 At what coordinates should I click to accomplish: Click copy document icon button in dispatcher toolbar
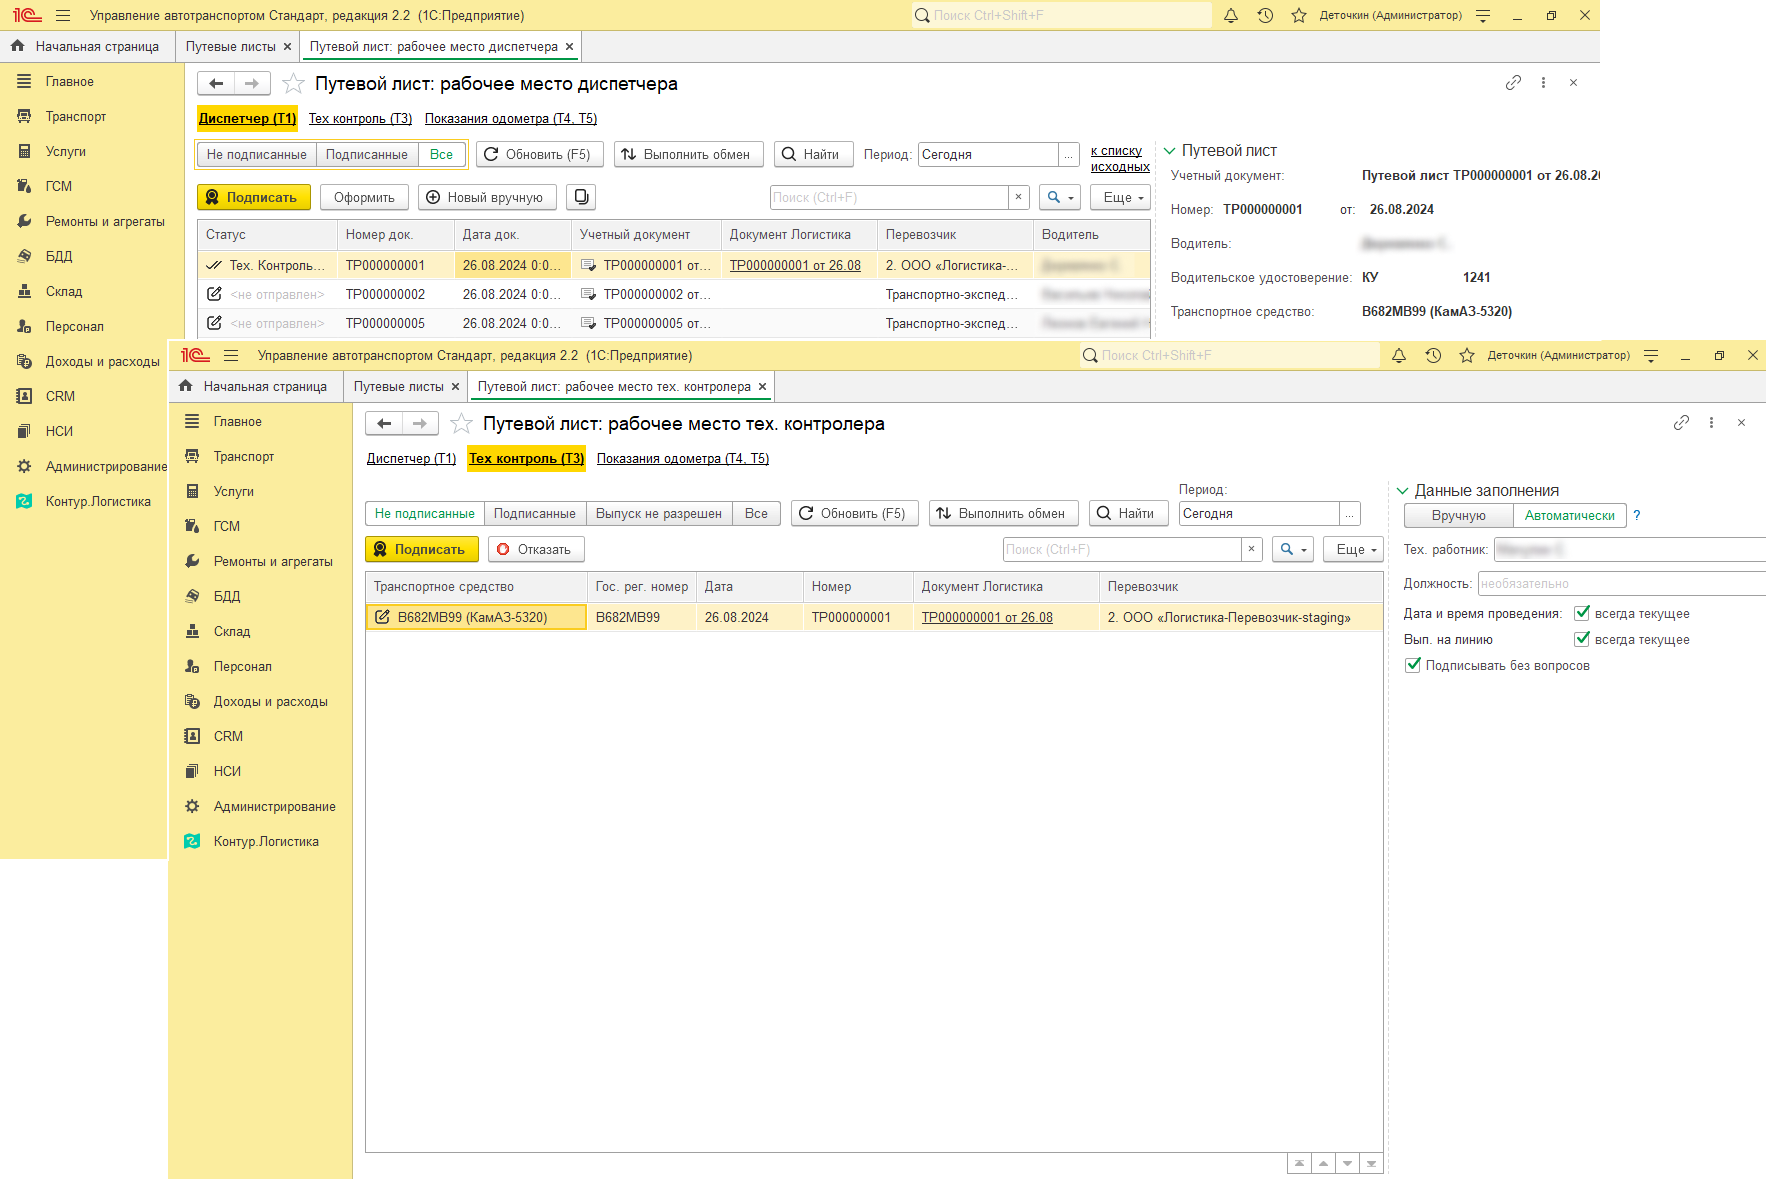[x=581, y=198]
